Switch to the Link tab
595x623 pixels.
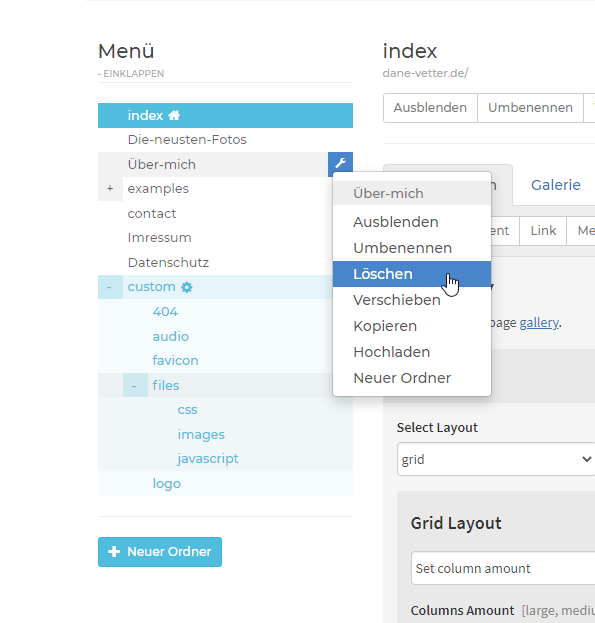(x=543, y=231)
